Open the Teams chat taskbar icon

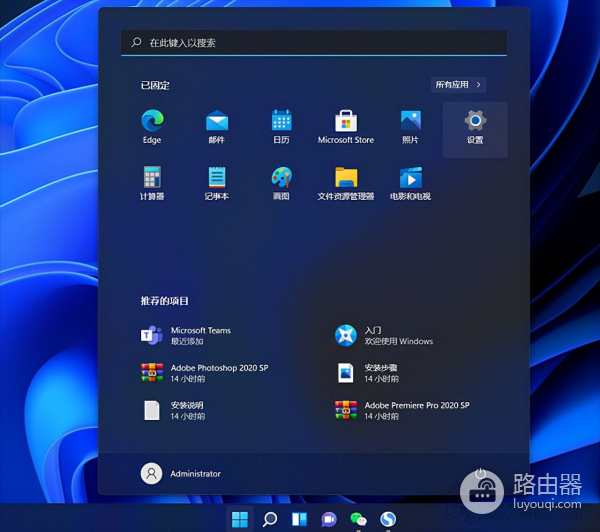tap(329, 519)
